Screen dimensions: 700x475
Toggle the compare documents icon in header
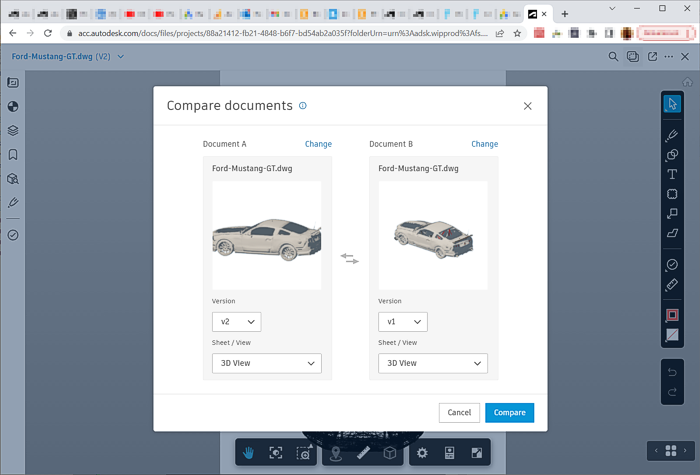[x=633, y=57]
